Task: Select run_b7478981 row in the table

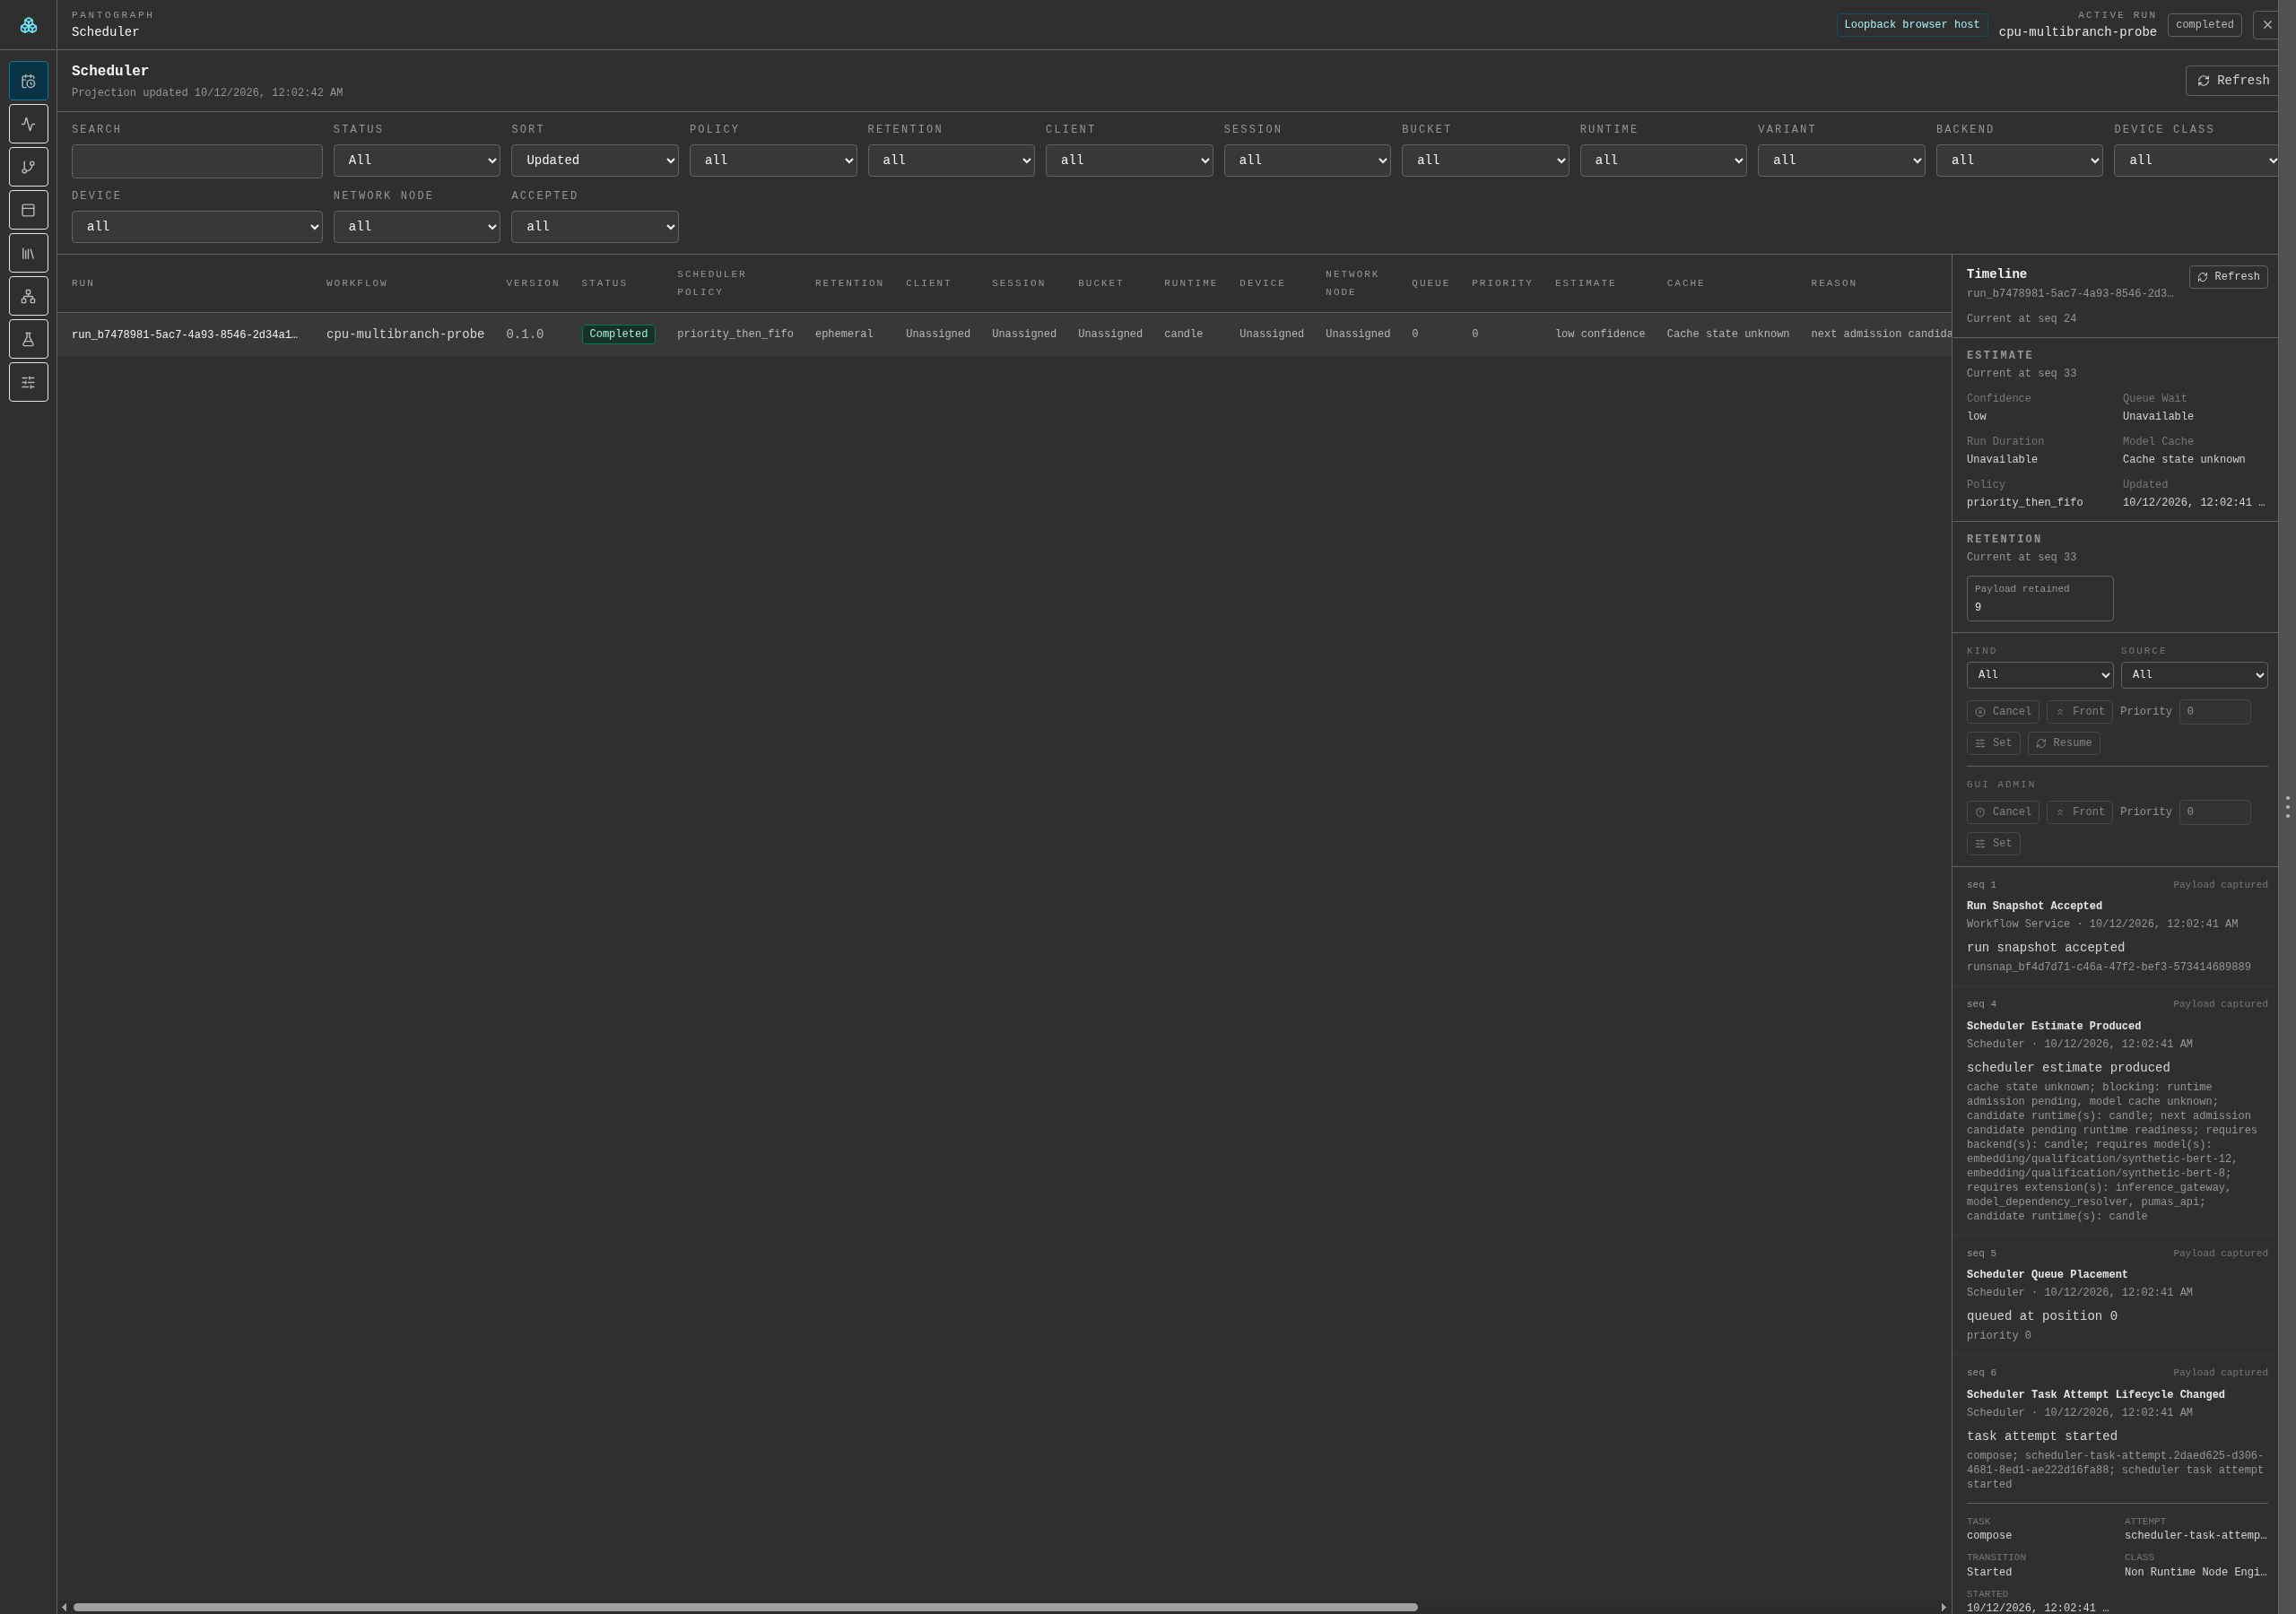Action: pos(1004,334)
